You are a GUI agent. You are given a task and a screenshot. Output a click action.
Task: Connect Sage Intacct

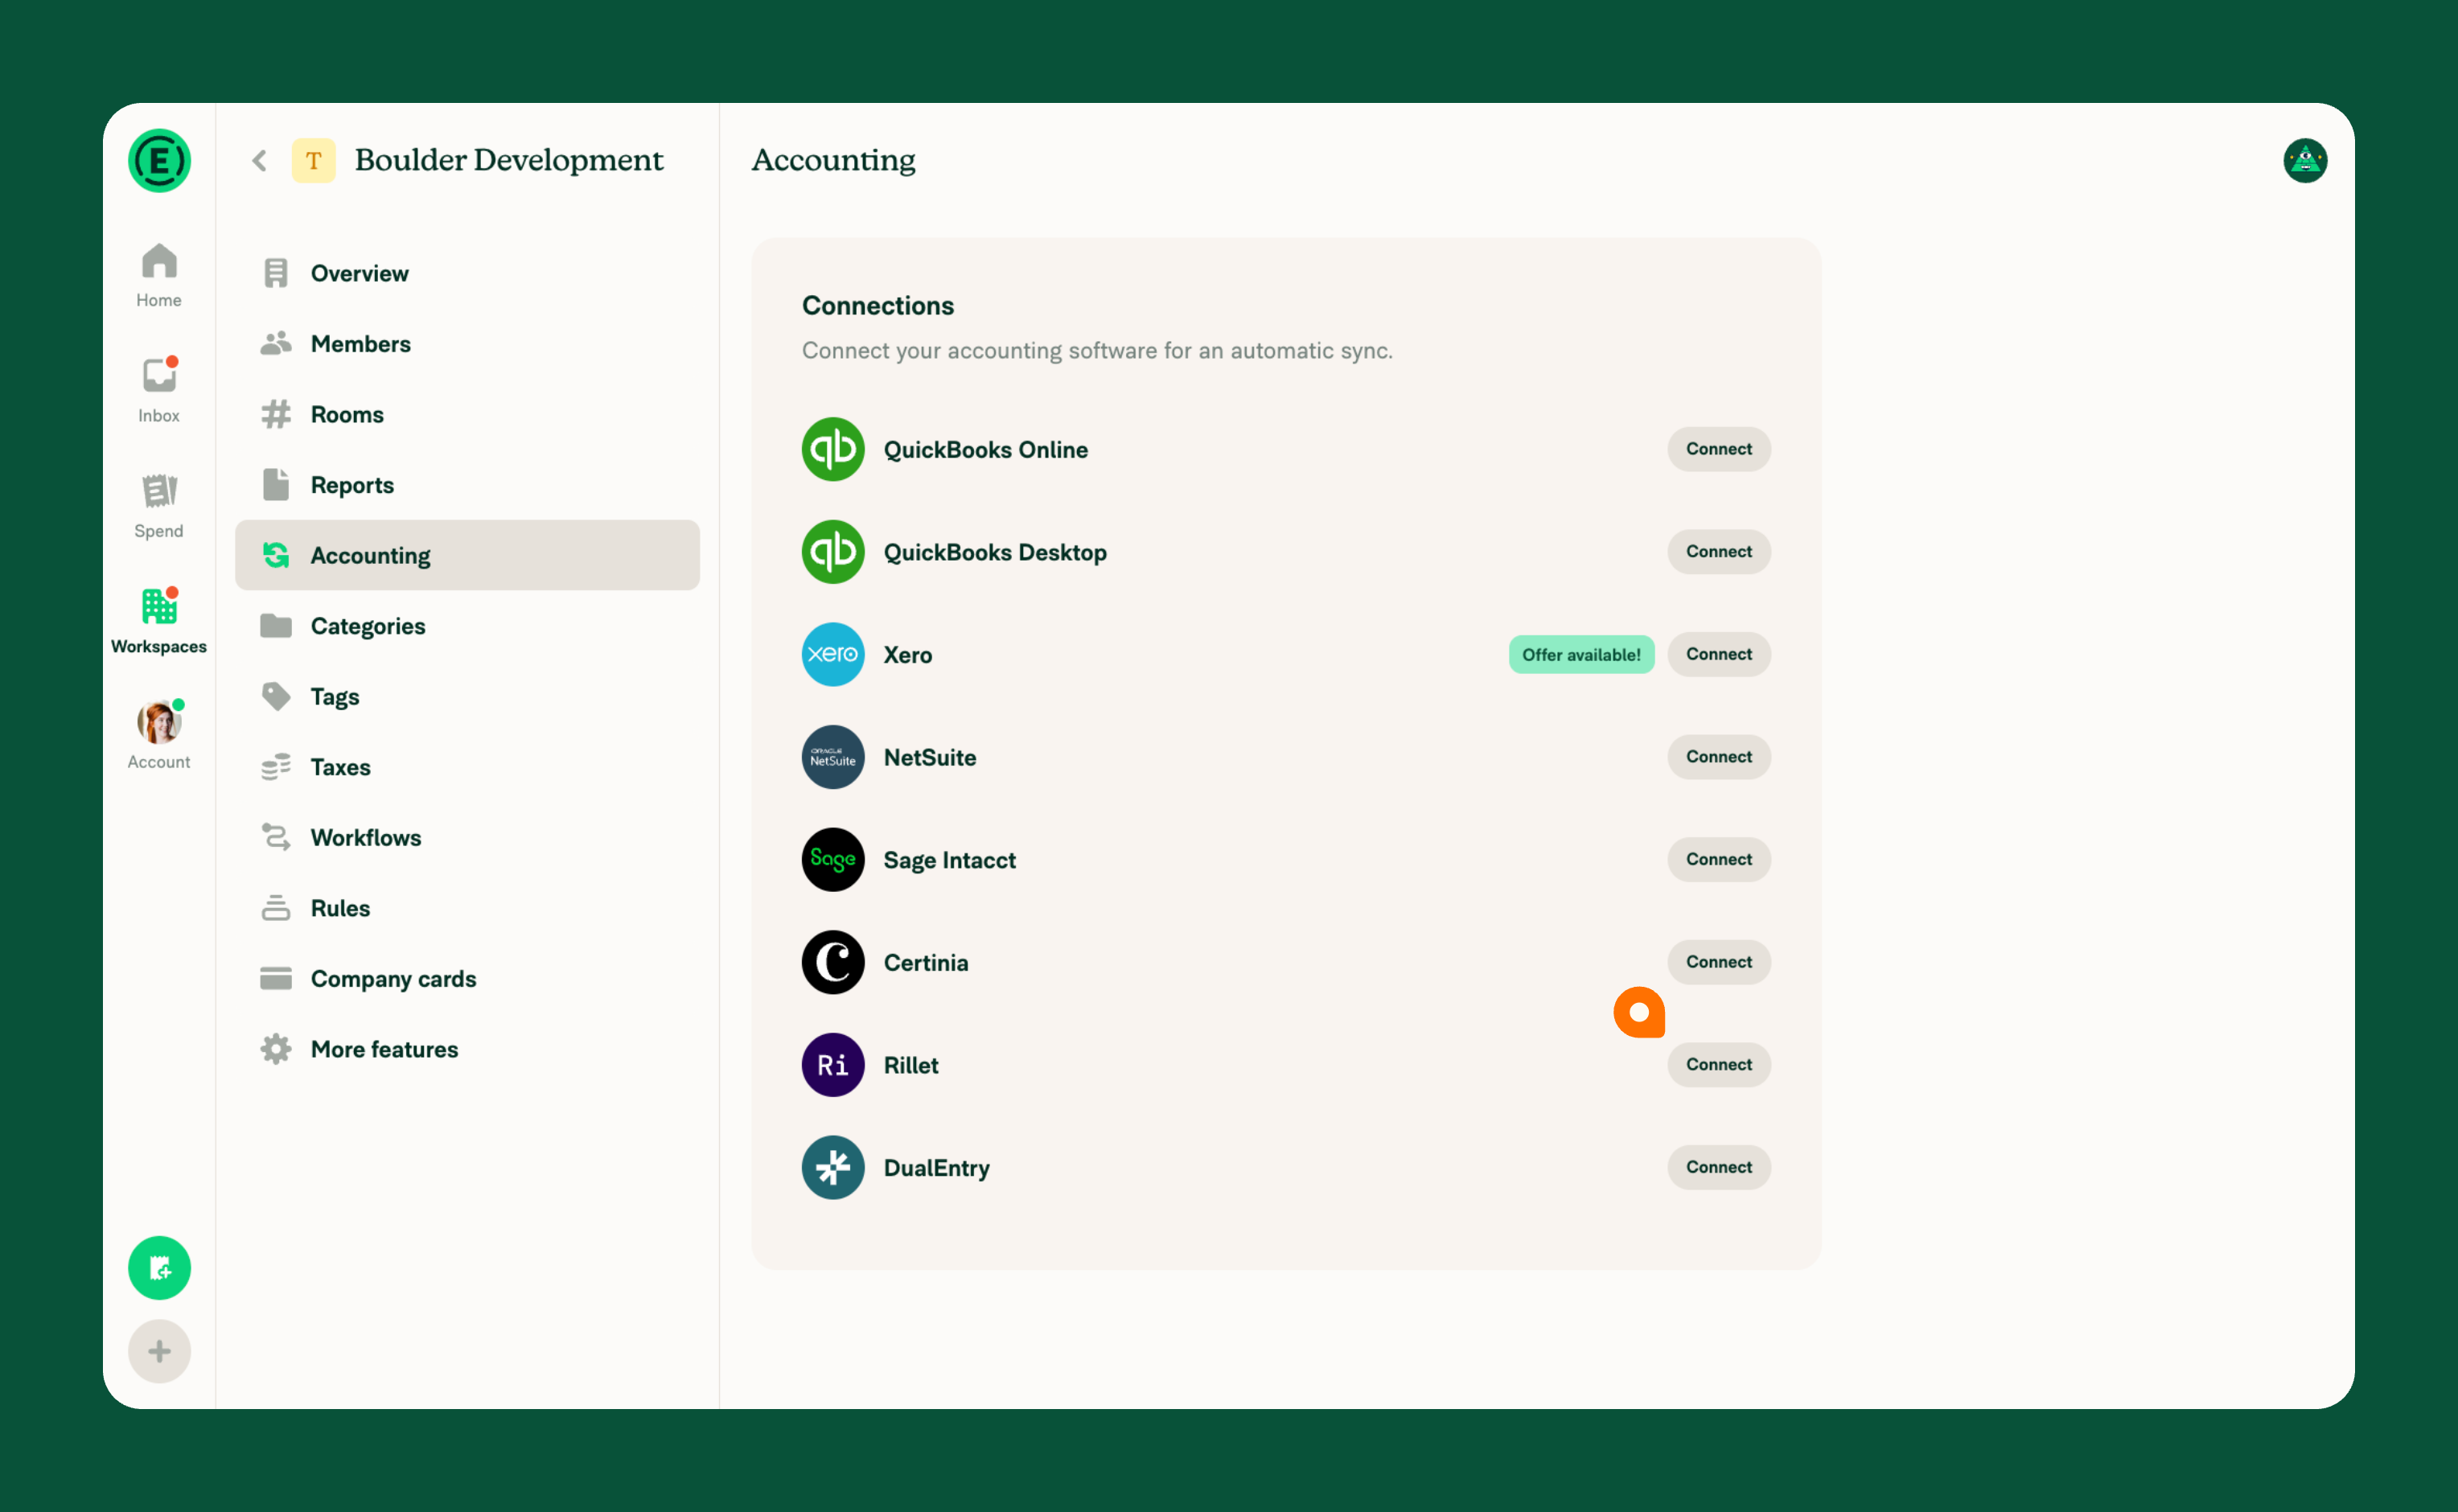pos(1719,859)
